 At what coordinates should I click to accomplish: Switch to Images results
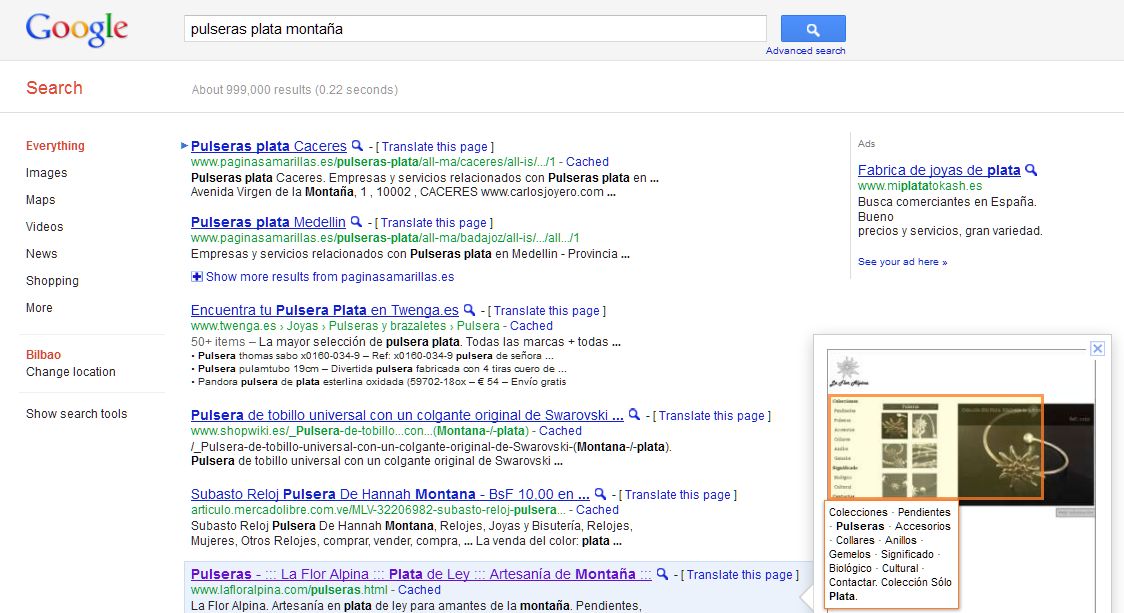47,173
